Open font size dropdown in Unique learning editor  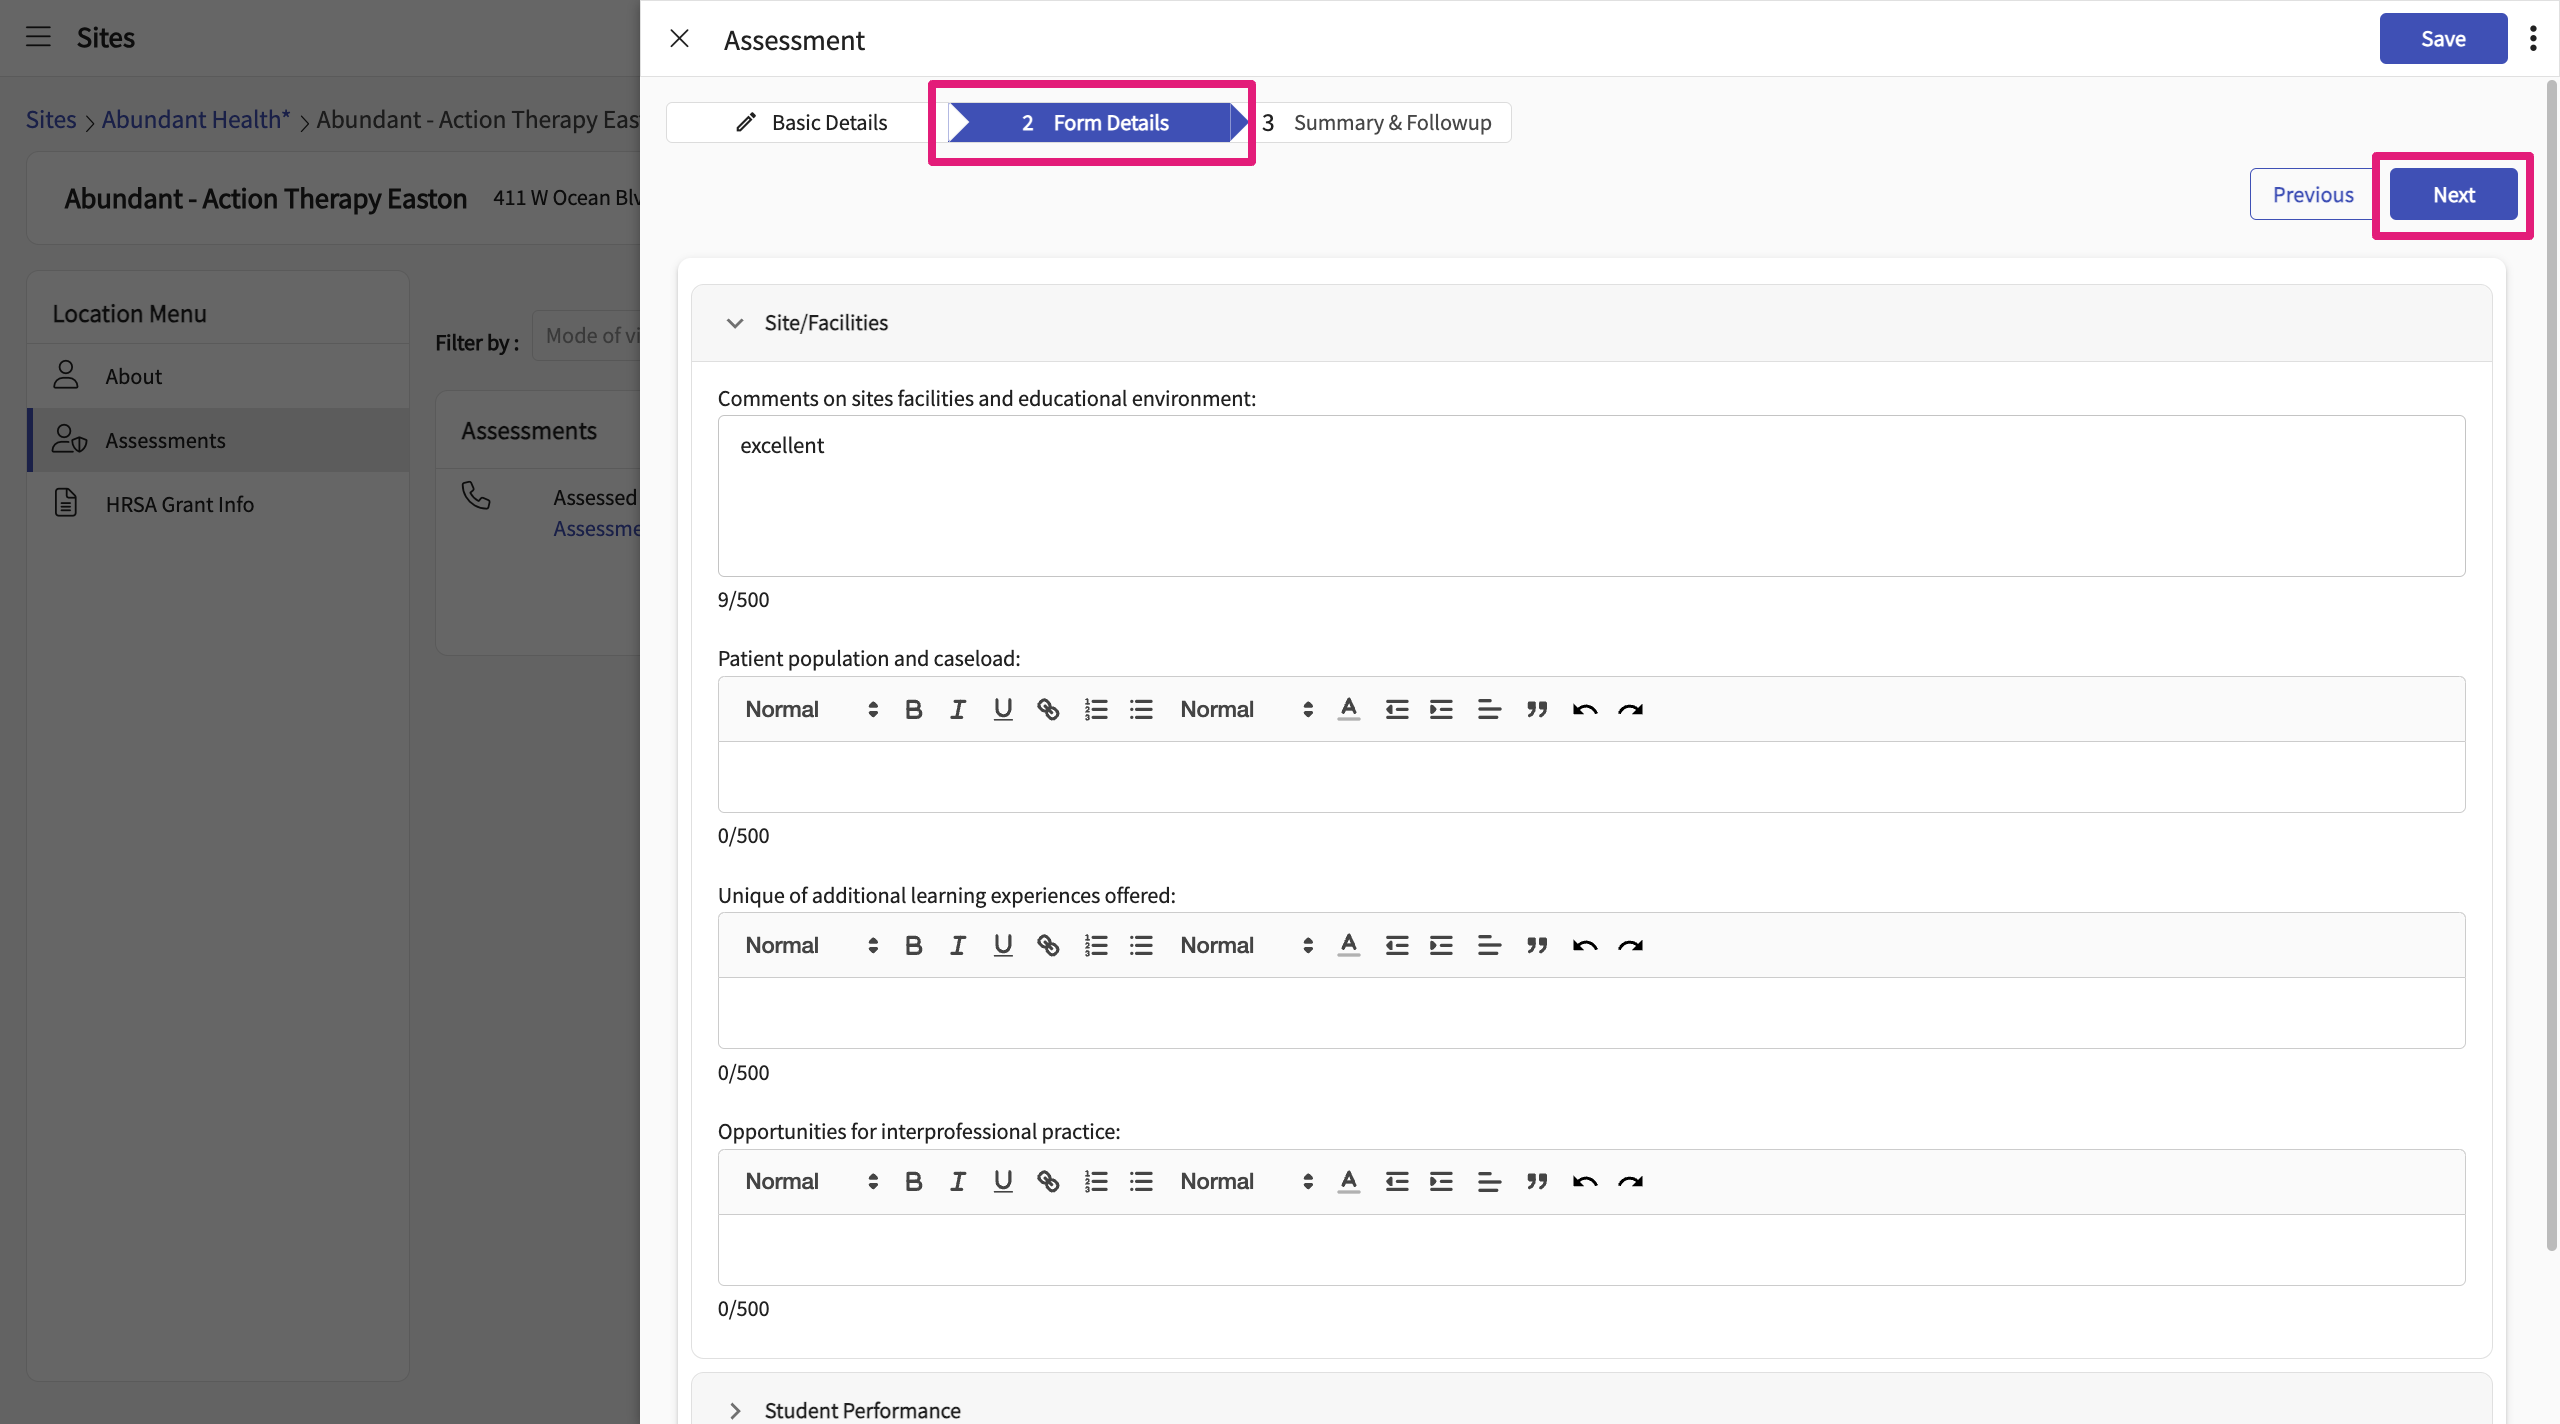pos(1245,945)
